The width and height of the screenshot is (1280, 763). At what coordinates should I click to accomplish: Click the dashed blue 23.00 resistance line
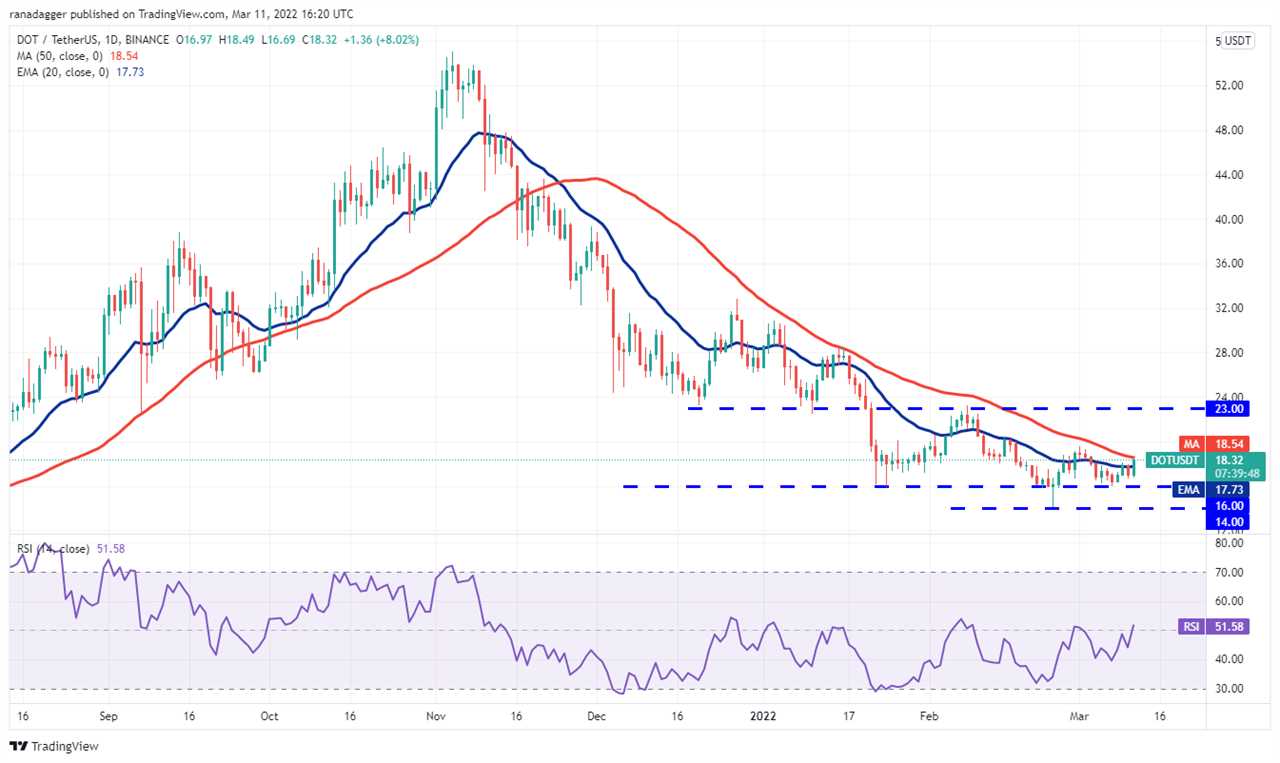[945, 409]
